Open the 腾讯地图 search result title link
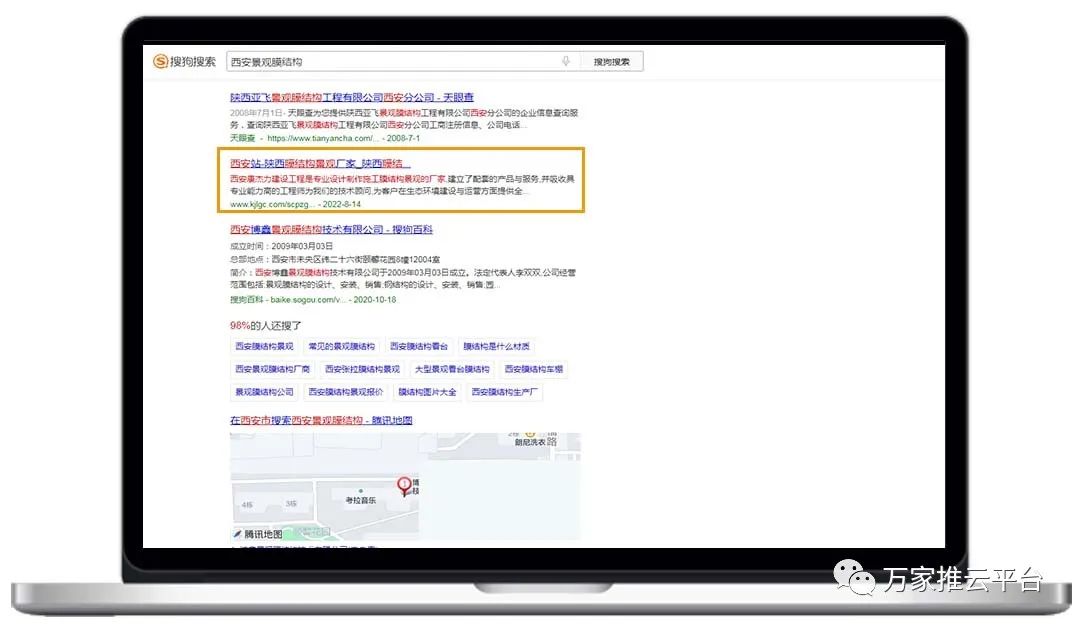The height and width of the screenshot is (628, 1080). [x=321, y=421]
